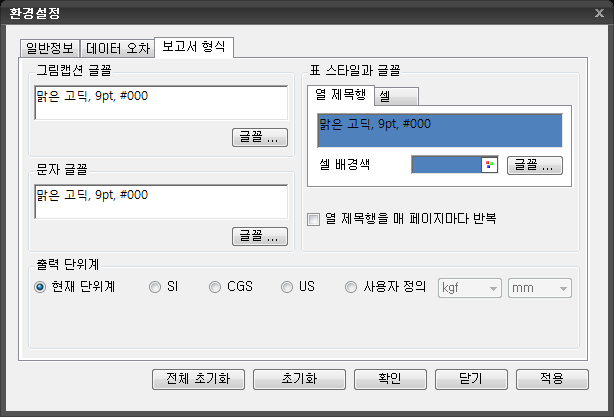The width and height of the screenshot is (614, 418).
Task: Select the 열 제목행 sub-tab
Action: (x=341, y=95)
